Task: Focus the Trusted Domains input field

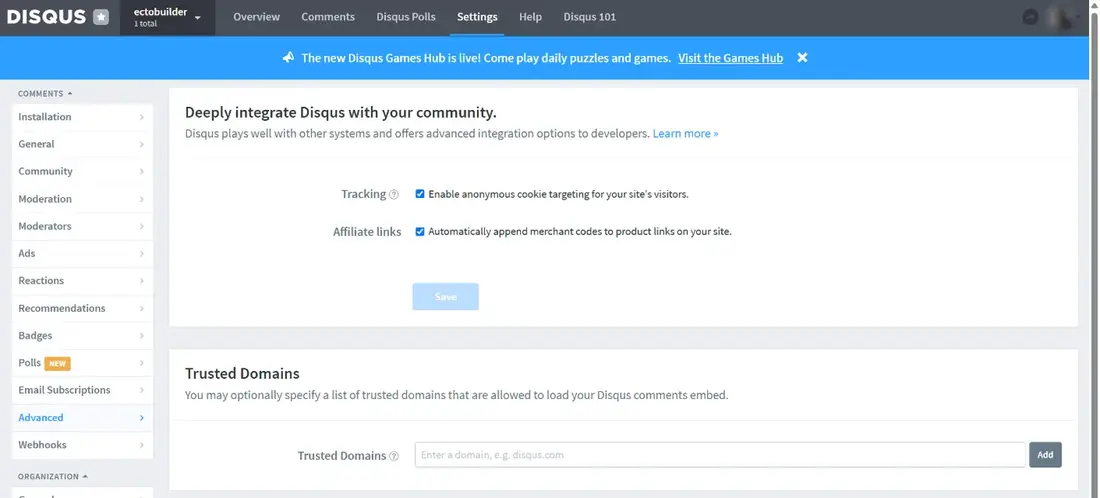Action: 720,455
